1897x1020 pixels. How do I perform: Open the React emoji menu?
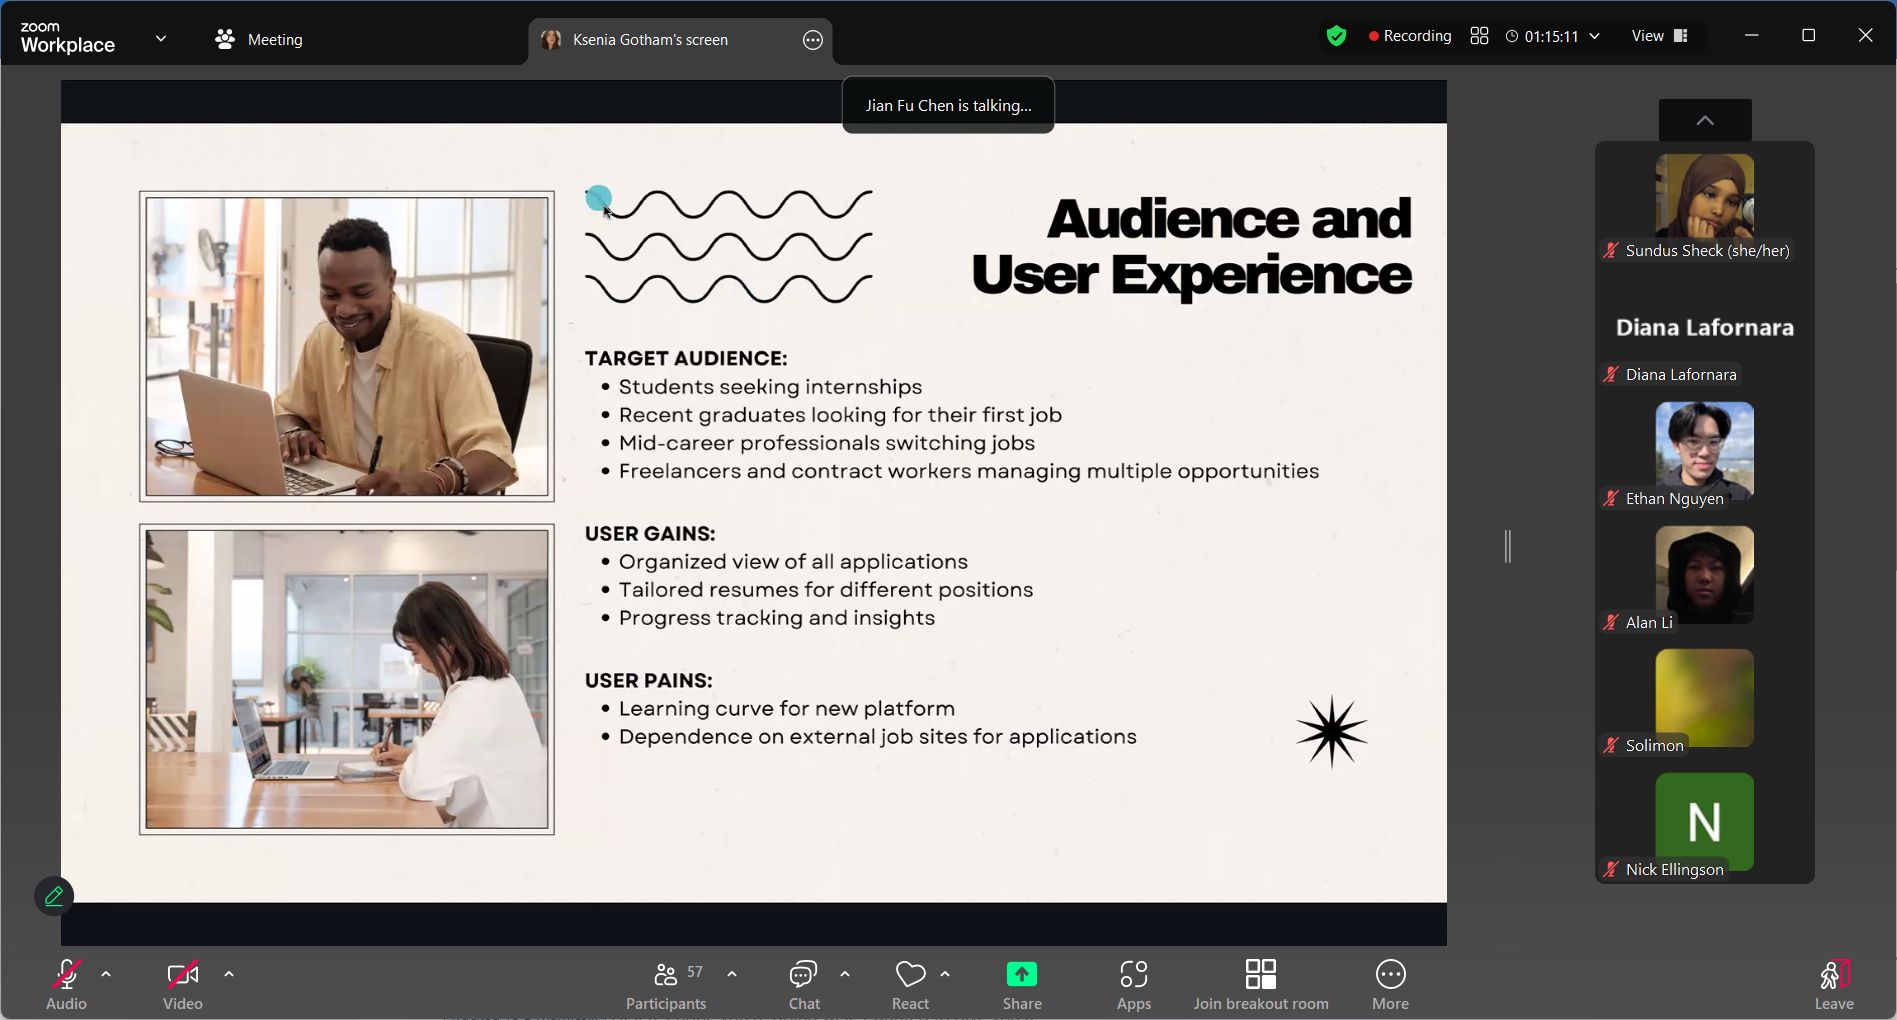pyautogui.click(x=910, y=985)
